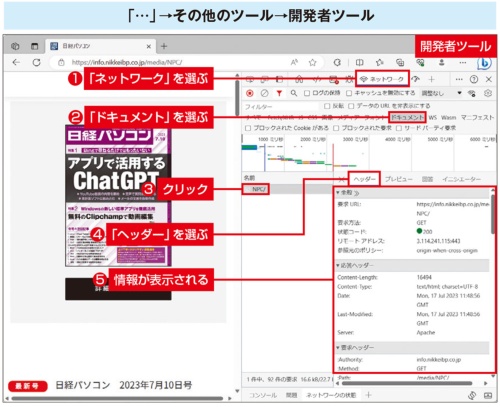Switch to the プレビュー tab
The height and width of the screenshot is (407, 500).
399,179
